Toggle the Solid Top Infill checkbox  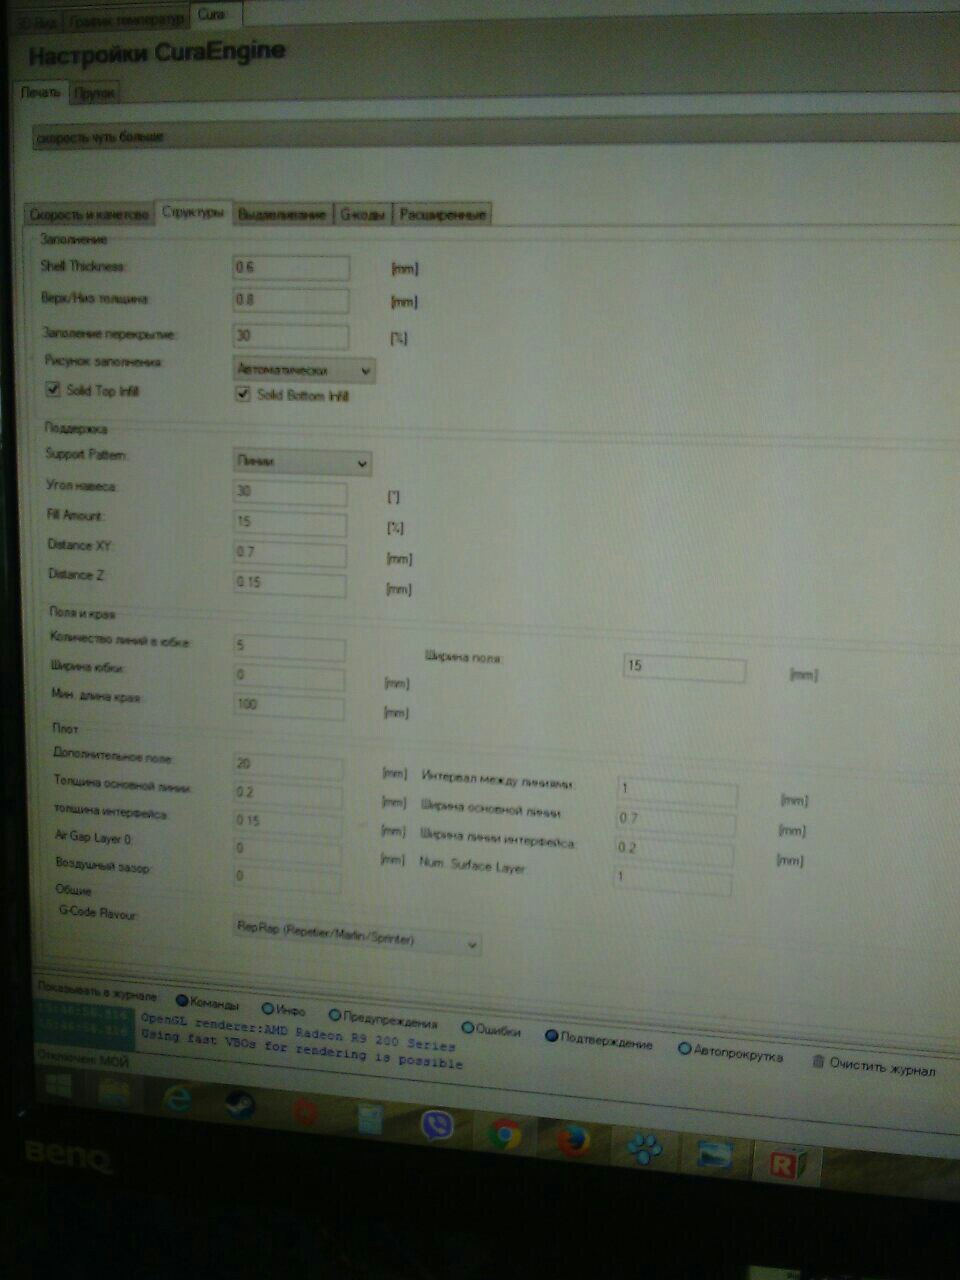(x=54, y=389)
